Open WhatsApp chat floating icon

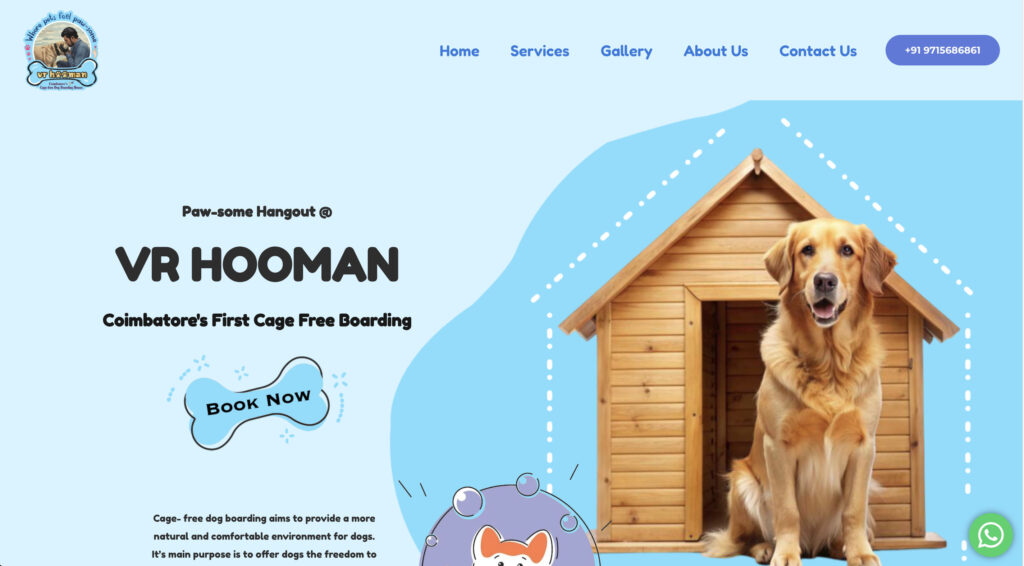(x=990, y=535)
